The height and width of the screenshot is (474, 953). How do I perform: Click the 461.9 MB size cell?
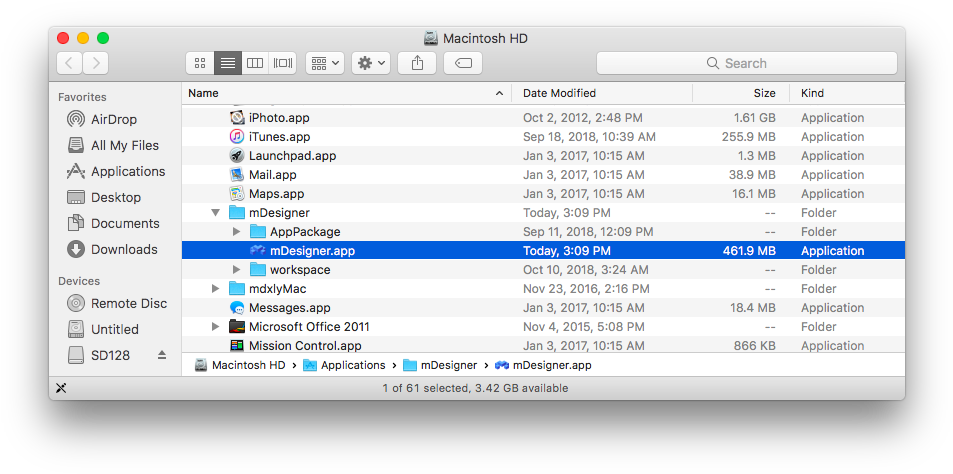click(749, 250)
